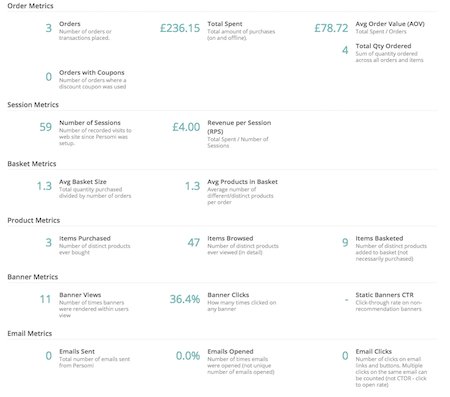
Task: Click the Basket Metrics section heading
Action: [x=32, y=164]
